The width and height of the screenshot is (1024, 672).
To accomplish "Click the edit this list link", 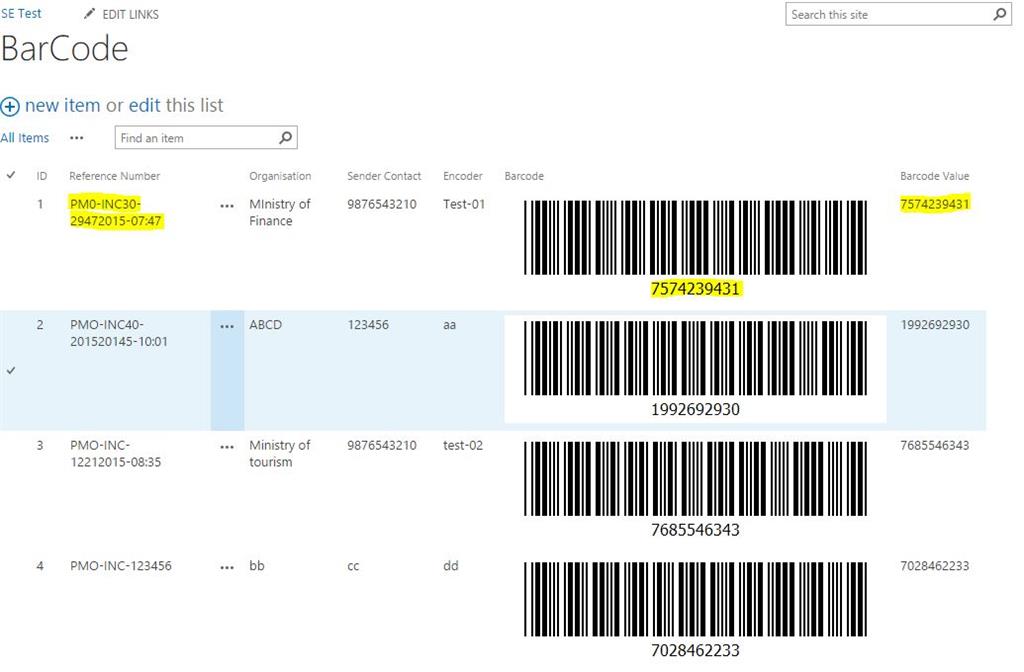I will coord(144,105).
